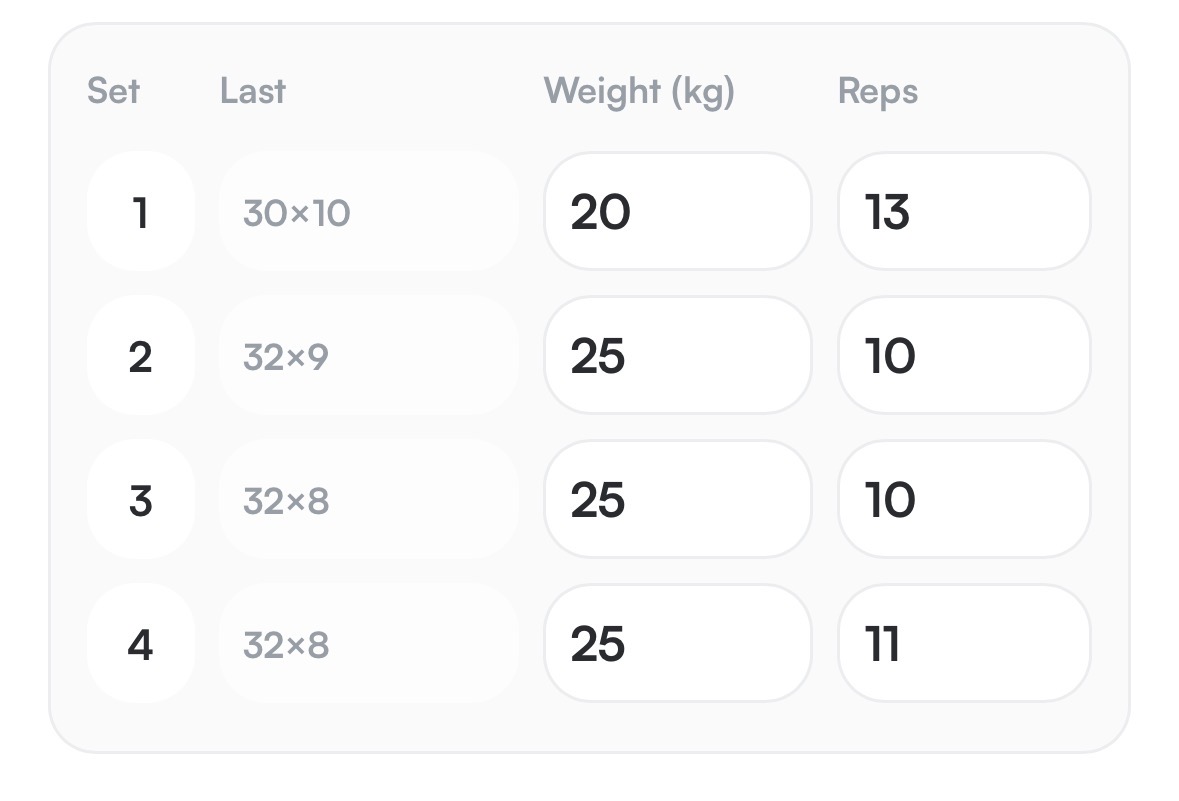Click the Weight (kg) column header
The image size is (1179, 801).
(x=638, y=92)
